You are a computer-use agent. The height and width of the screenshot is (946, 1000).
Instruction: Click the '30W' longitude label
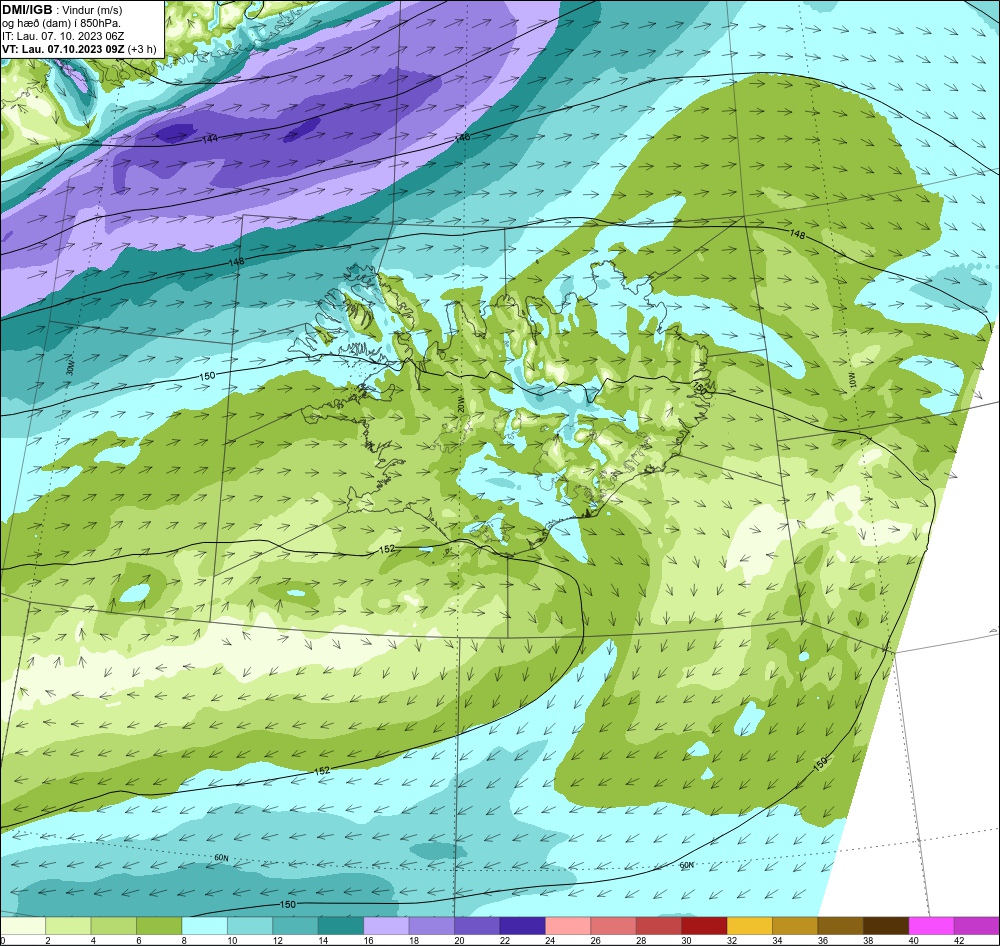tap(69, 368)
